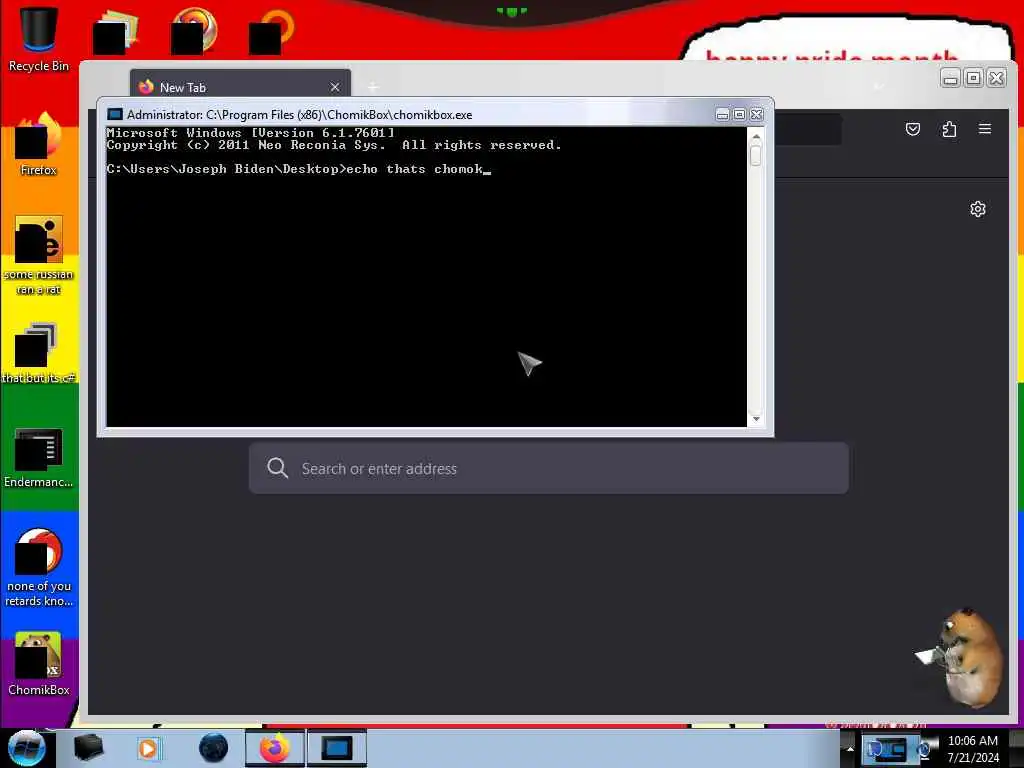Open the Endermanc... desktop icon
The height and width of the screenshot is (768, 1024).
pos(39,457)
